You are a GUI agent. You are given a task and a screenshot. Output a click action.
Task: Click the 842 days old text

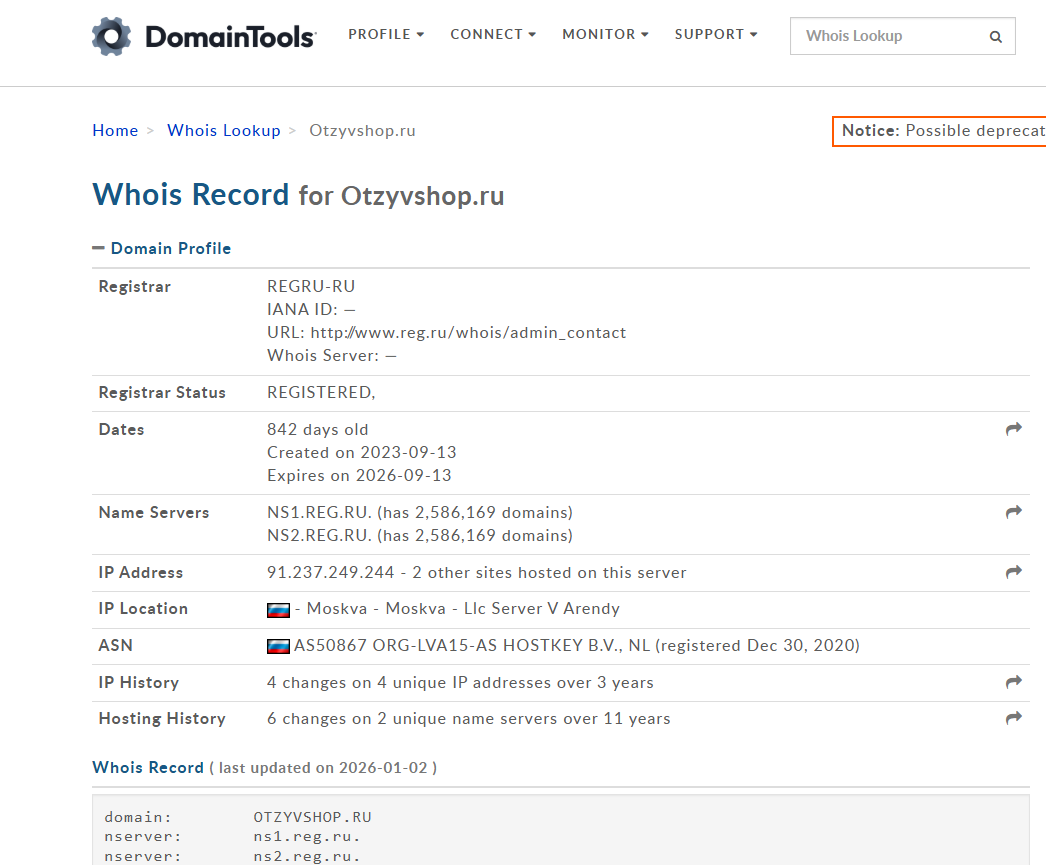[x=318, y=429]
